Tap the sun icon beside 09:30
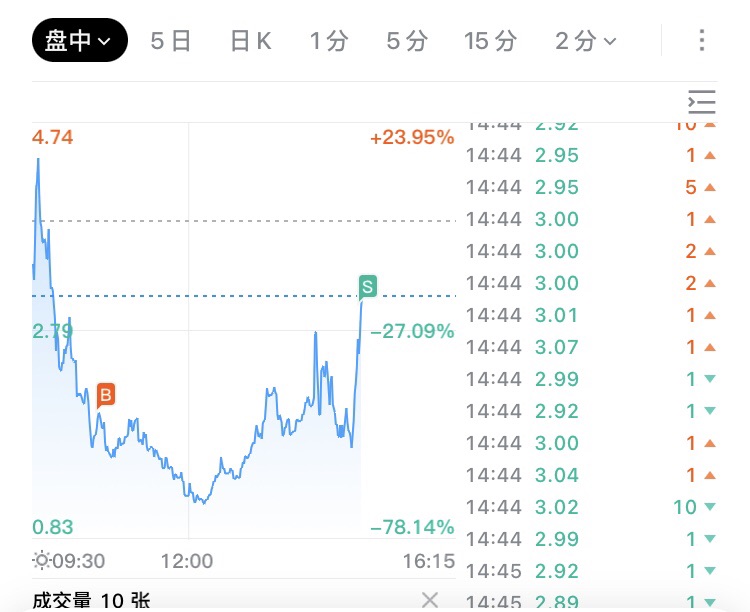 tap(42, 560)
